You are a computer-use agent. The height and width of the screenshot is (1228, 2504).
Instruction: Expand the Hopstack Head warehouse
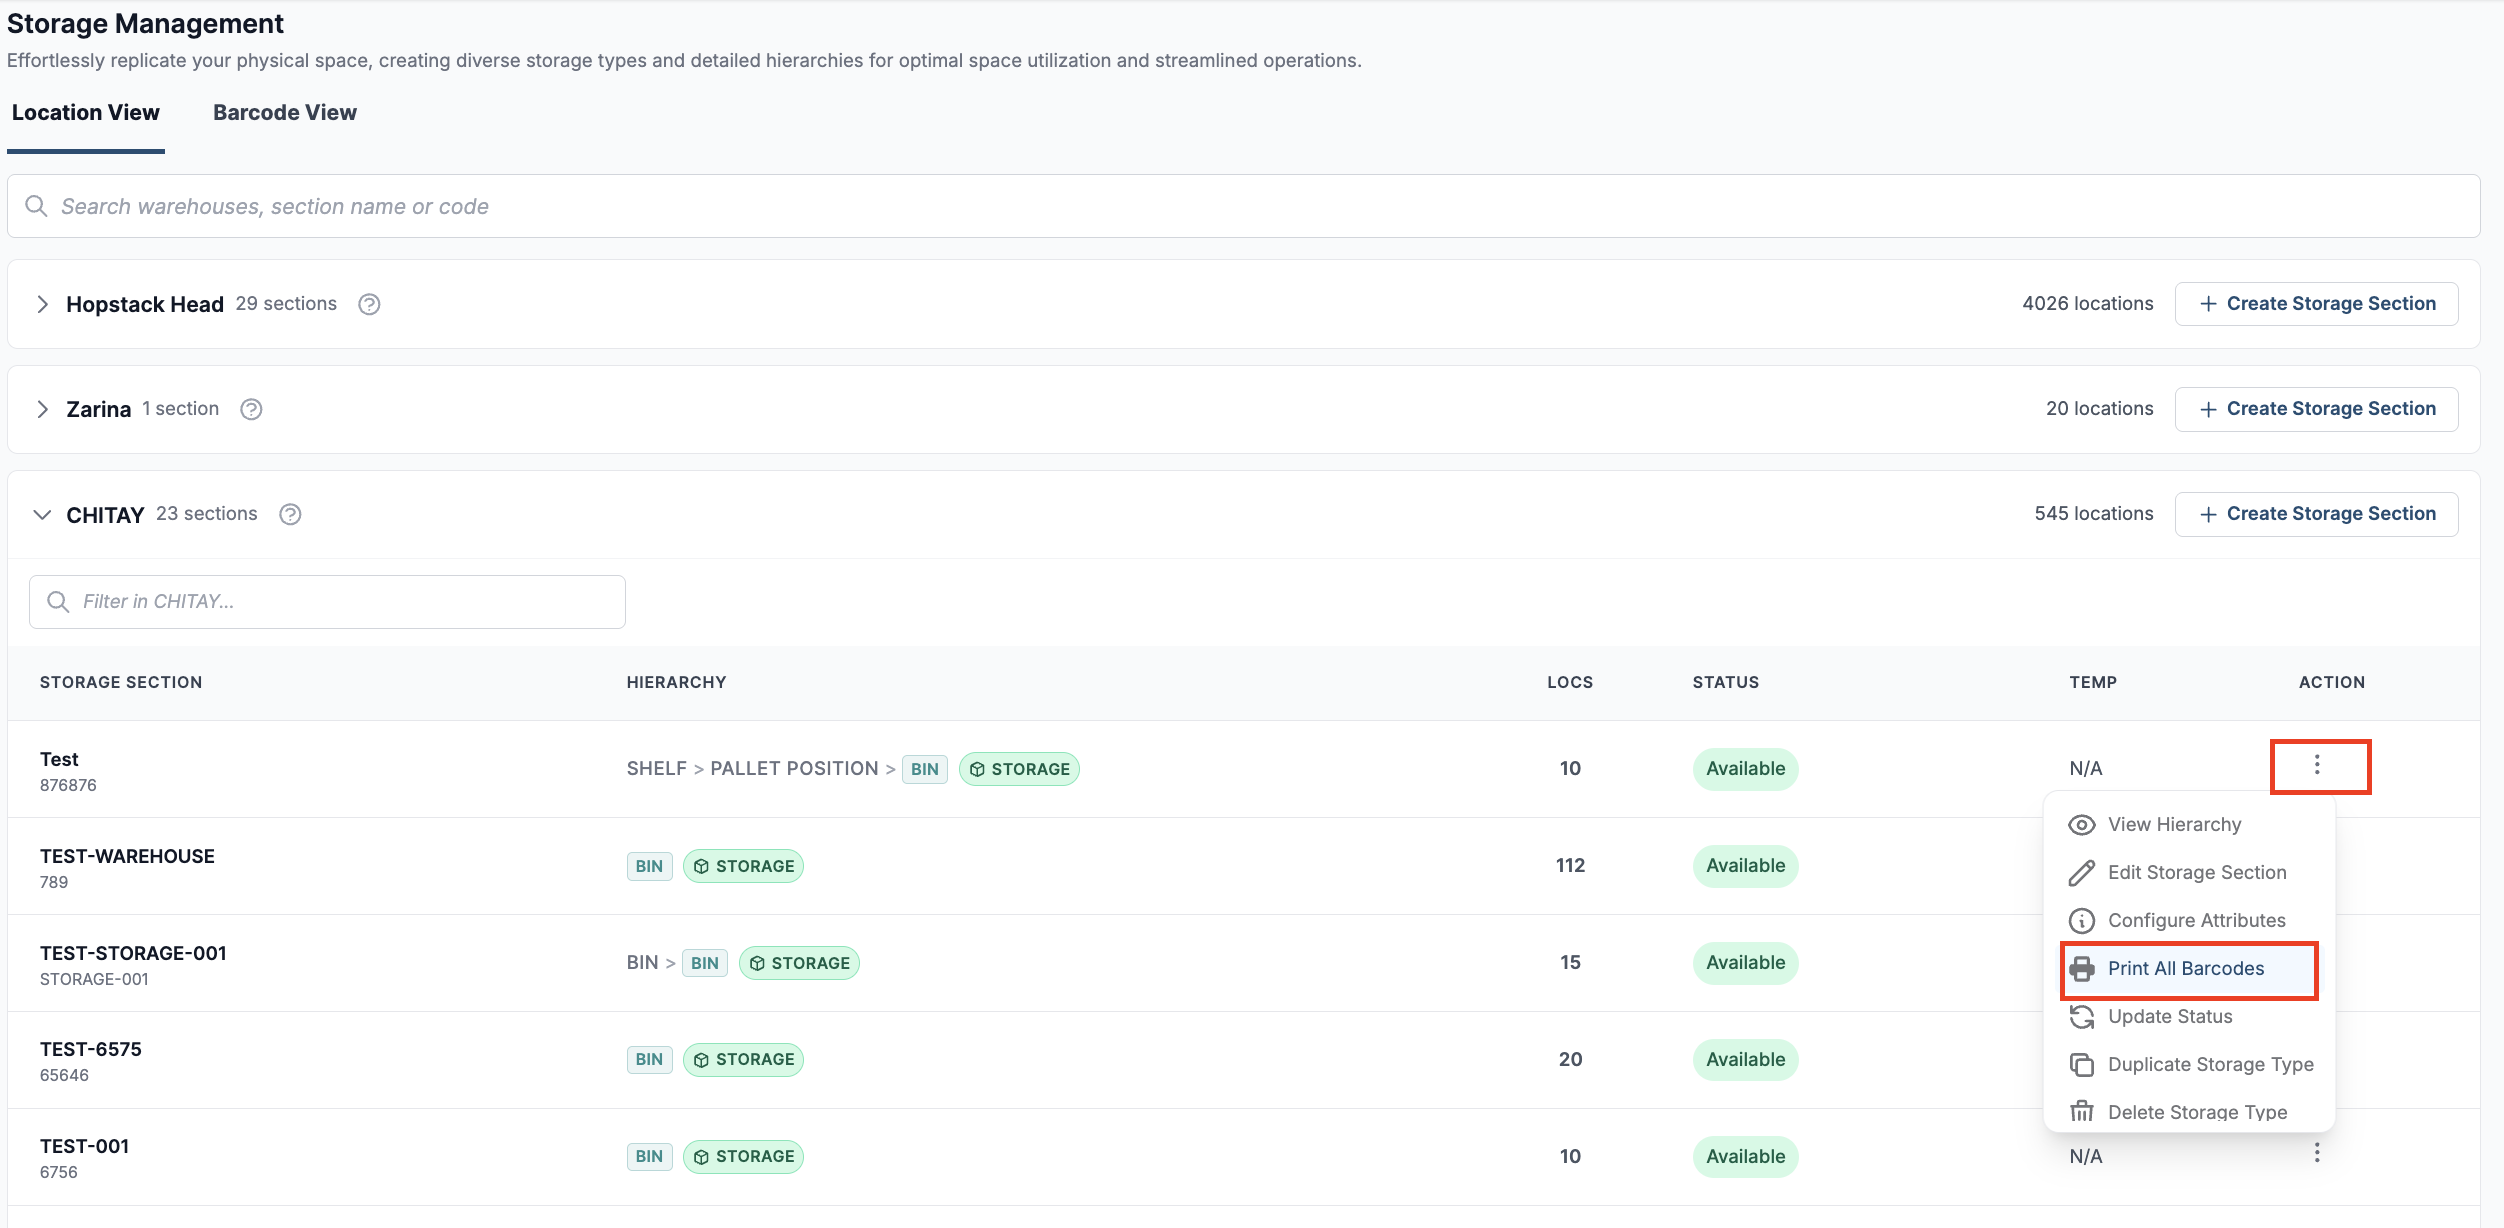pos(42,304)
